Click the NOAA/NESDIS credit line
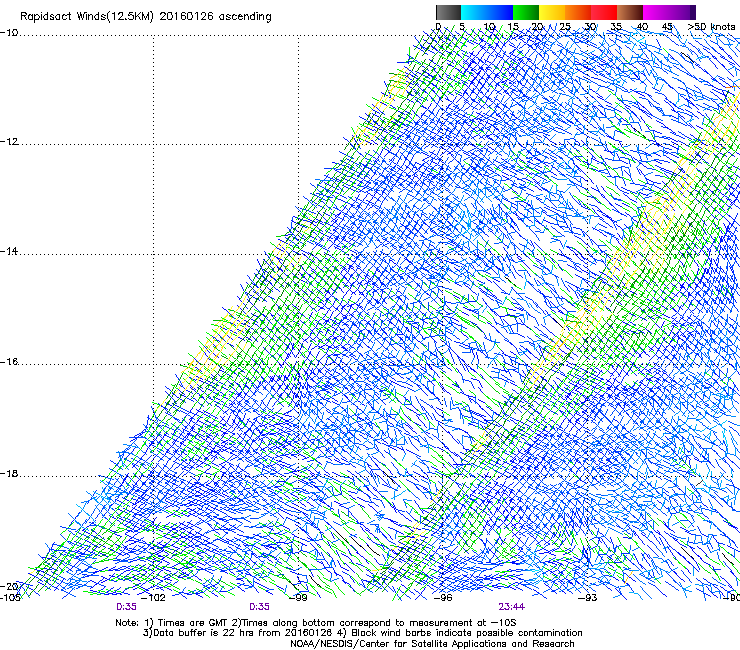 [432, 644]
